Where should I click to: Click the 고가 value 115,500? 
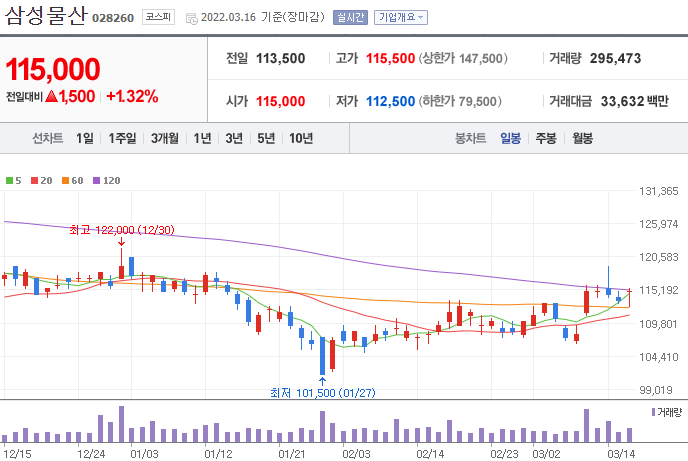391,58
